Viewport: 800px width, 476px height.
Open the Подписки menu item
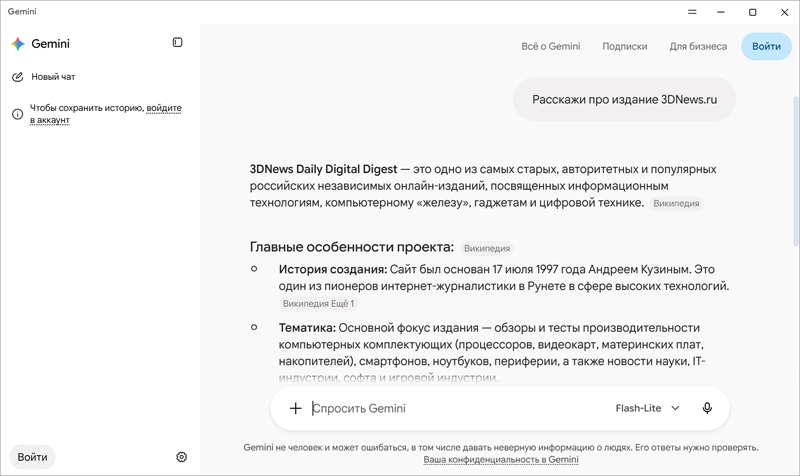click(624, 46)
